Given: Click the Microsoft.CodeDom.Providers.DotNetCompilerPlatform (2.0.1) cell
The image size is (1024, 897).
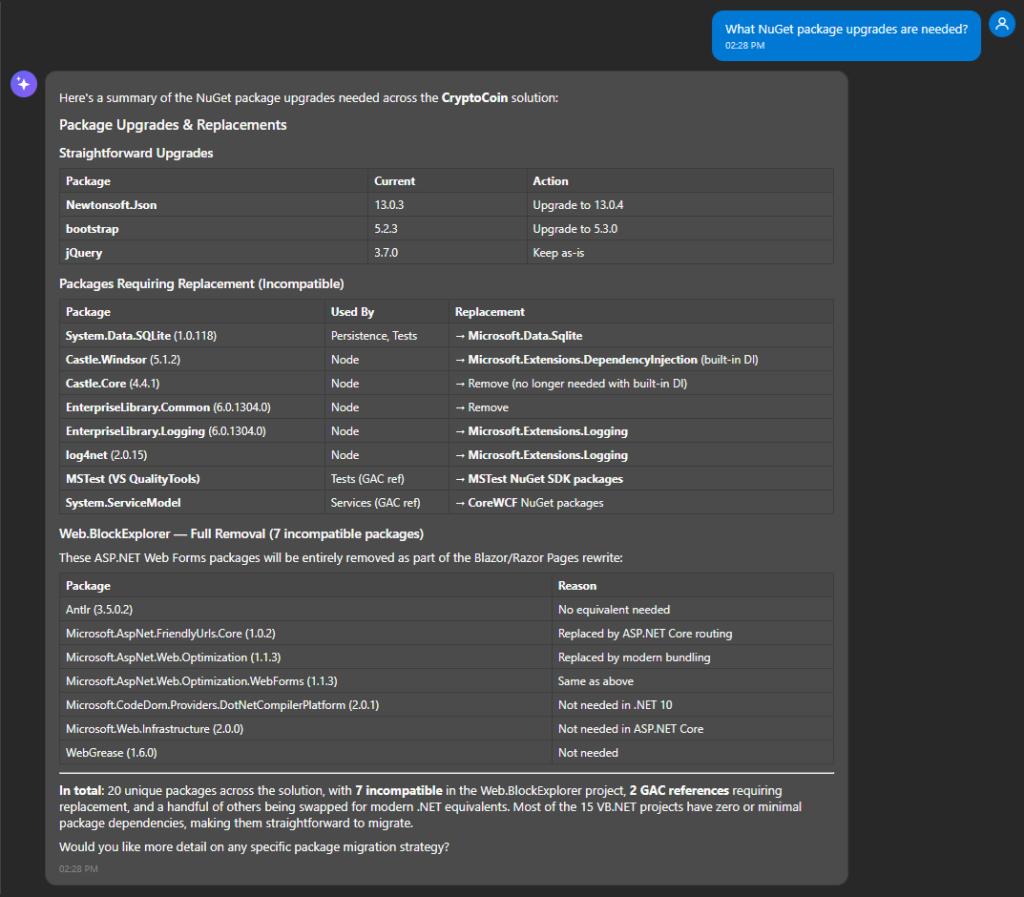Looking at the screenshot, I should coord(306,705).
